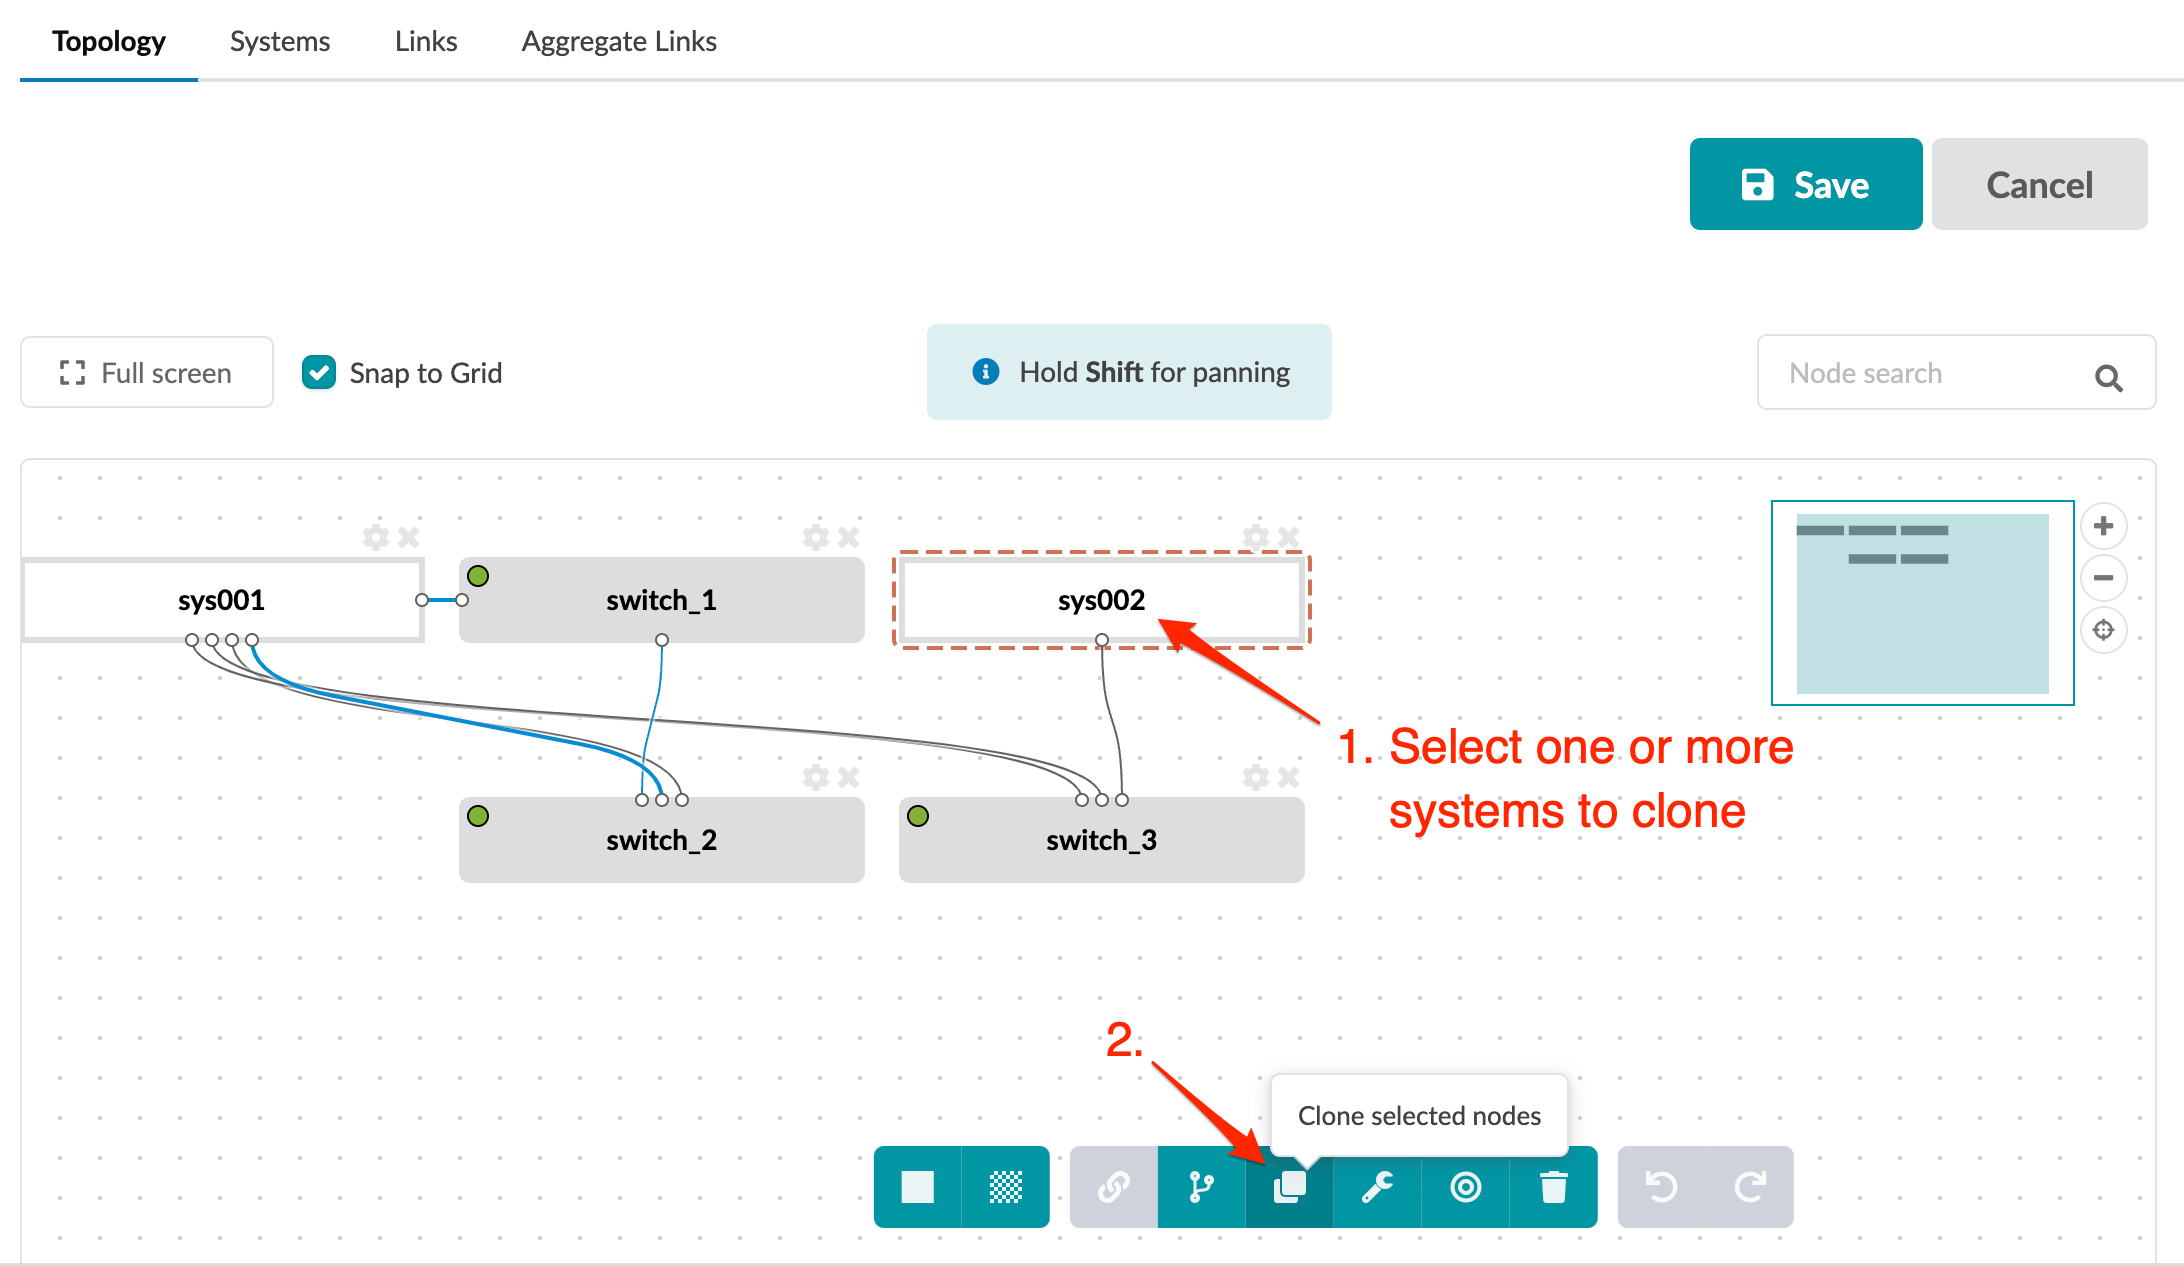Click the wrench tool icon
This screenshot has height=1266, width=2184.
[1377, 1187]
